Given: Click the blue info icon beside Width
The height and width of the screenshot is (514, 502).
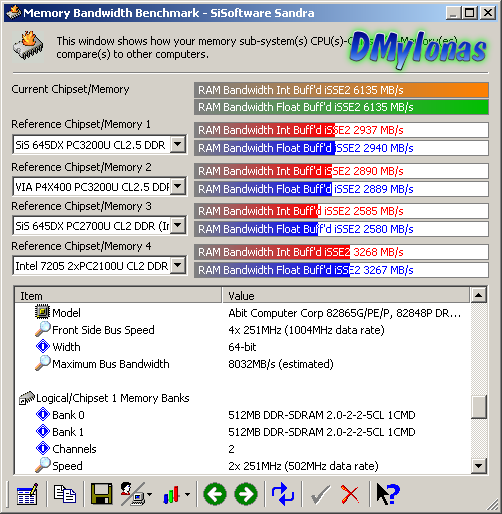Looking at the screenshot, I should pyautogui.click(x=43, y=346).
